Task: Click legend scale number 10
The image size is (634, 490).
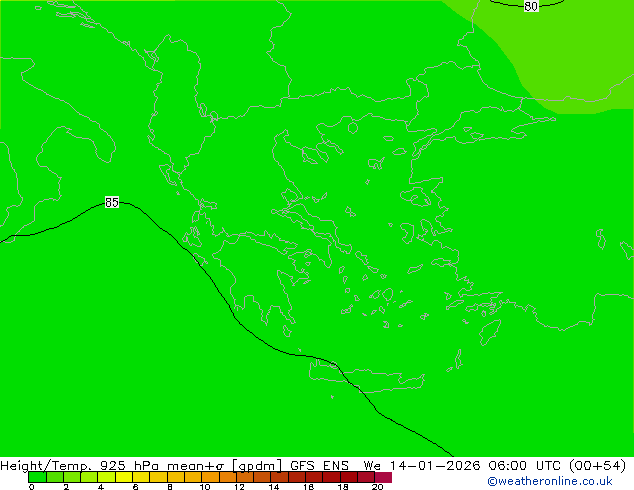Action: tap(205, 487)
